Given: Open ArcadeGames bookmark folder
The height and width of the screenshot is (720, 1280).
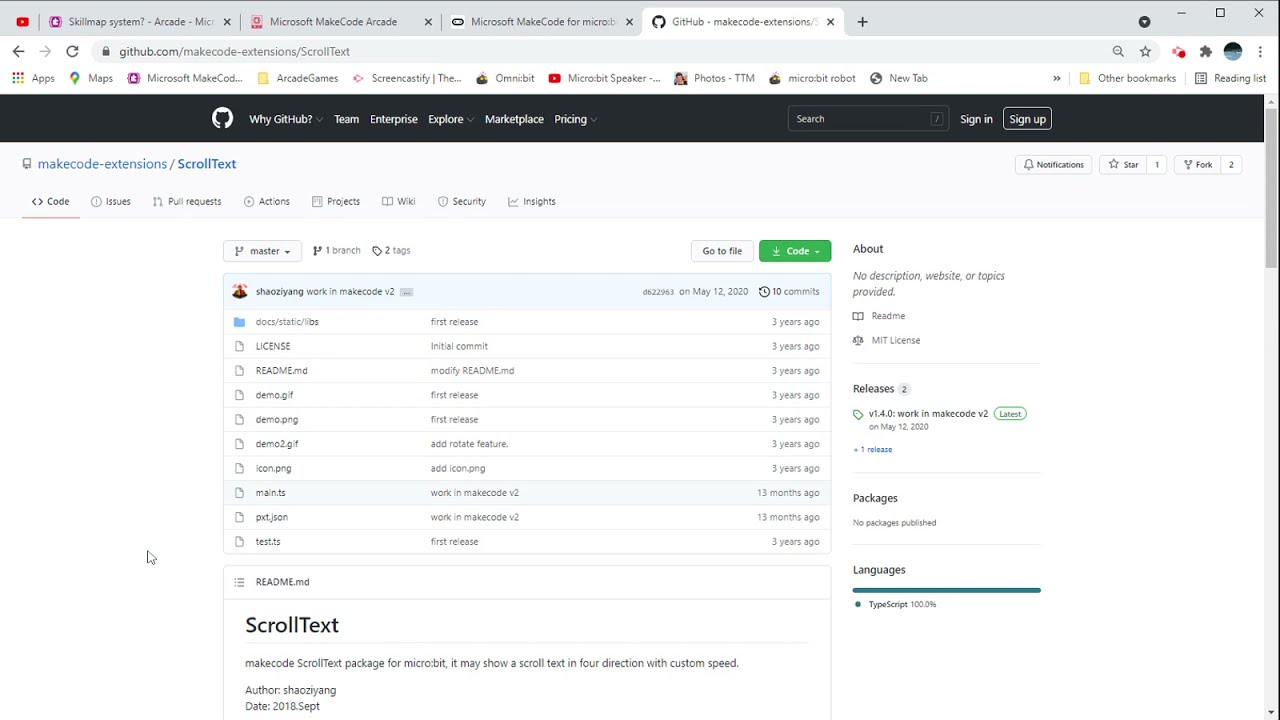Looking at the screenshot, I should point(298,78).
